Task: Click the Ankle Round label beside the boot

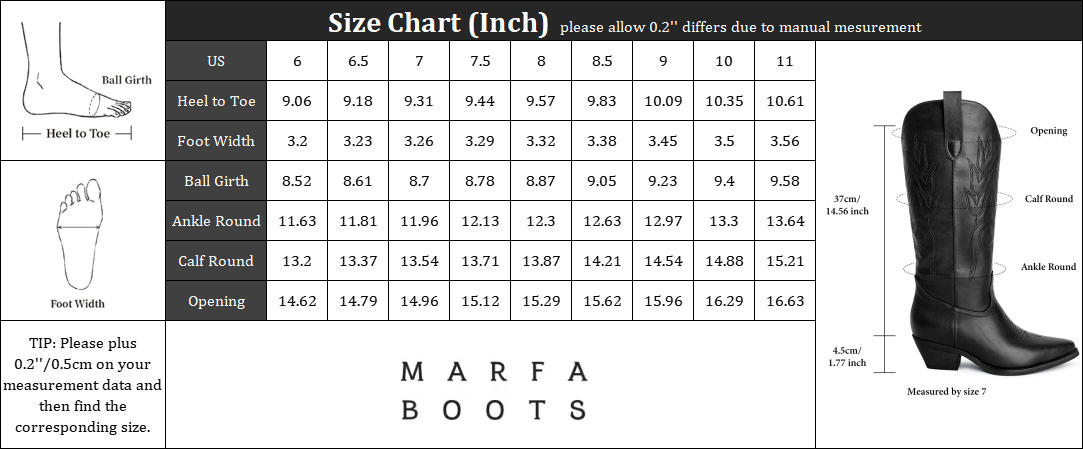Action: tap(1047, 267)
